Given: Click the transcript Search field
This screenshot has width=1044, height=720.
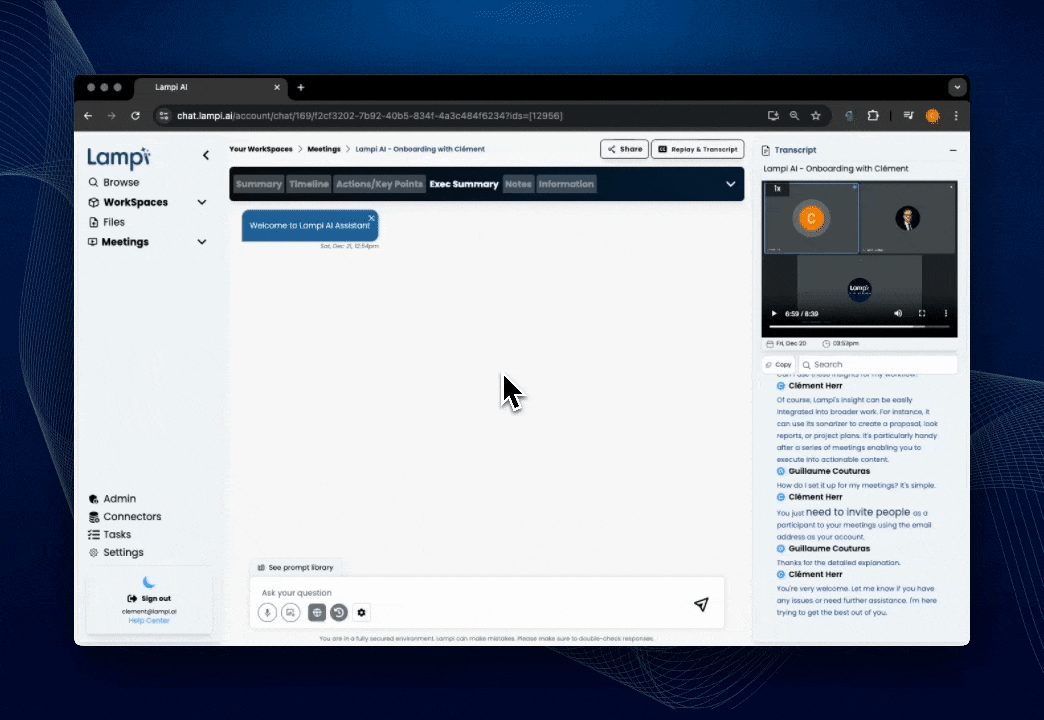Looking at the screenshot, I should (x=878, y=365).
